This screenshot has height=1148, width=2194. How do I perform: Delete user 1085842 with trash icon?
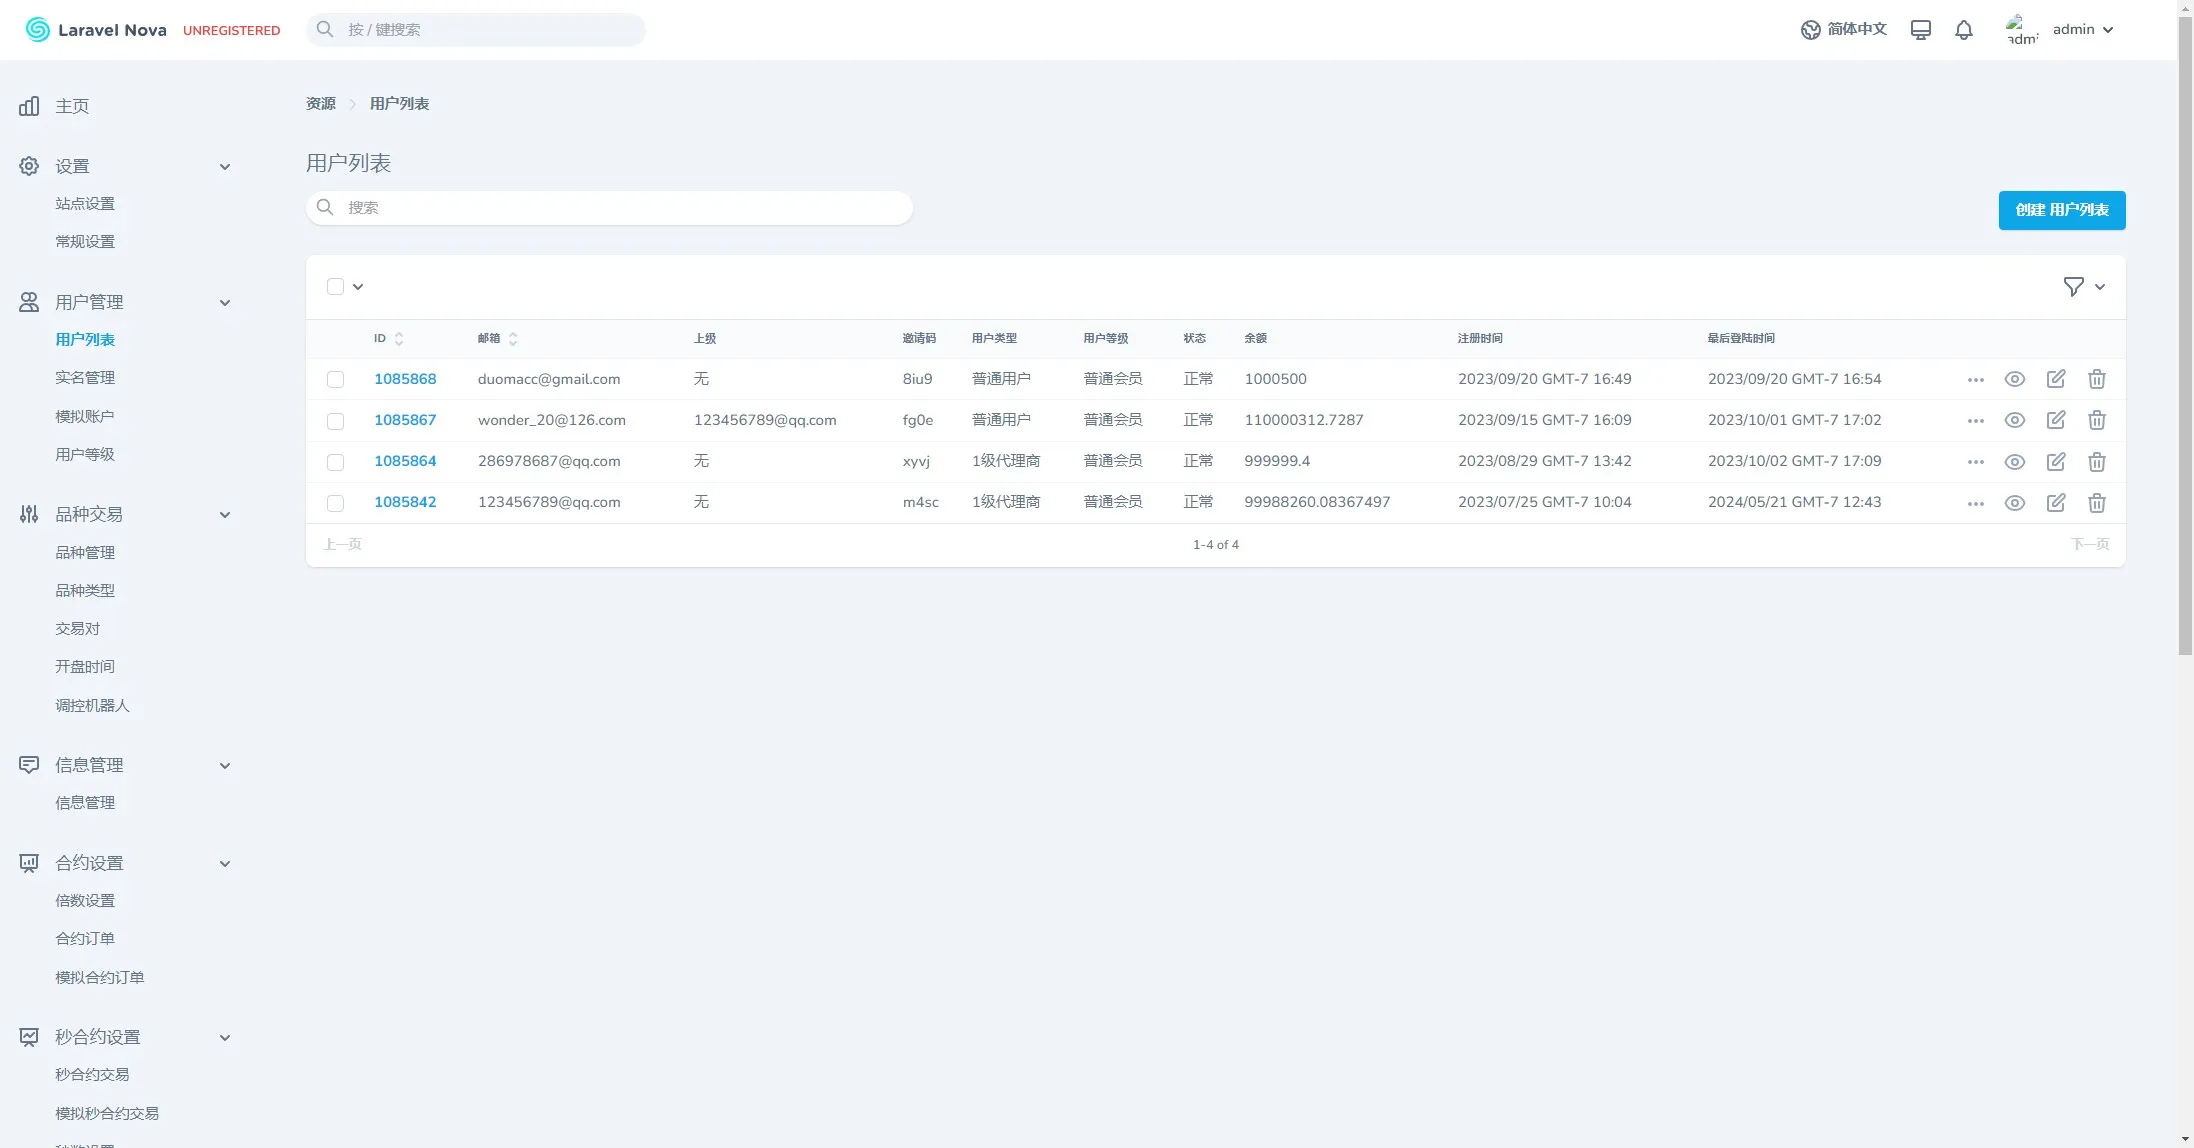(2097, 503)
